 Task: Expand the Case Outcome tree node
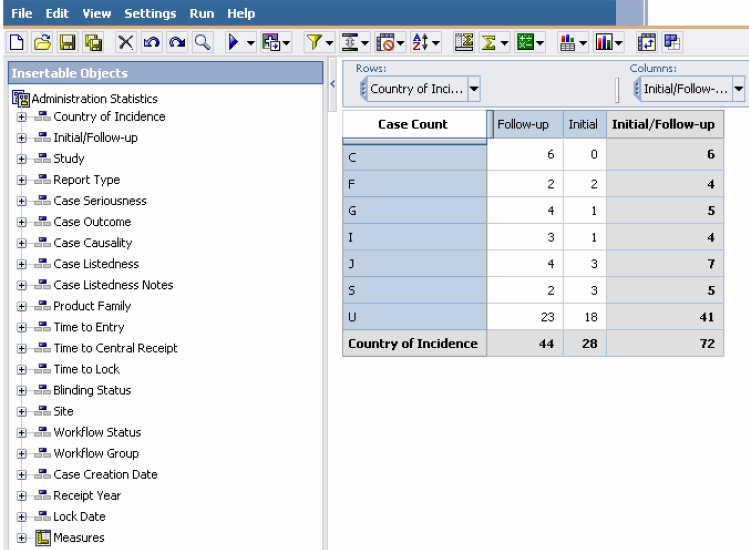[x=21, y=222]
